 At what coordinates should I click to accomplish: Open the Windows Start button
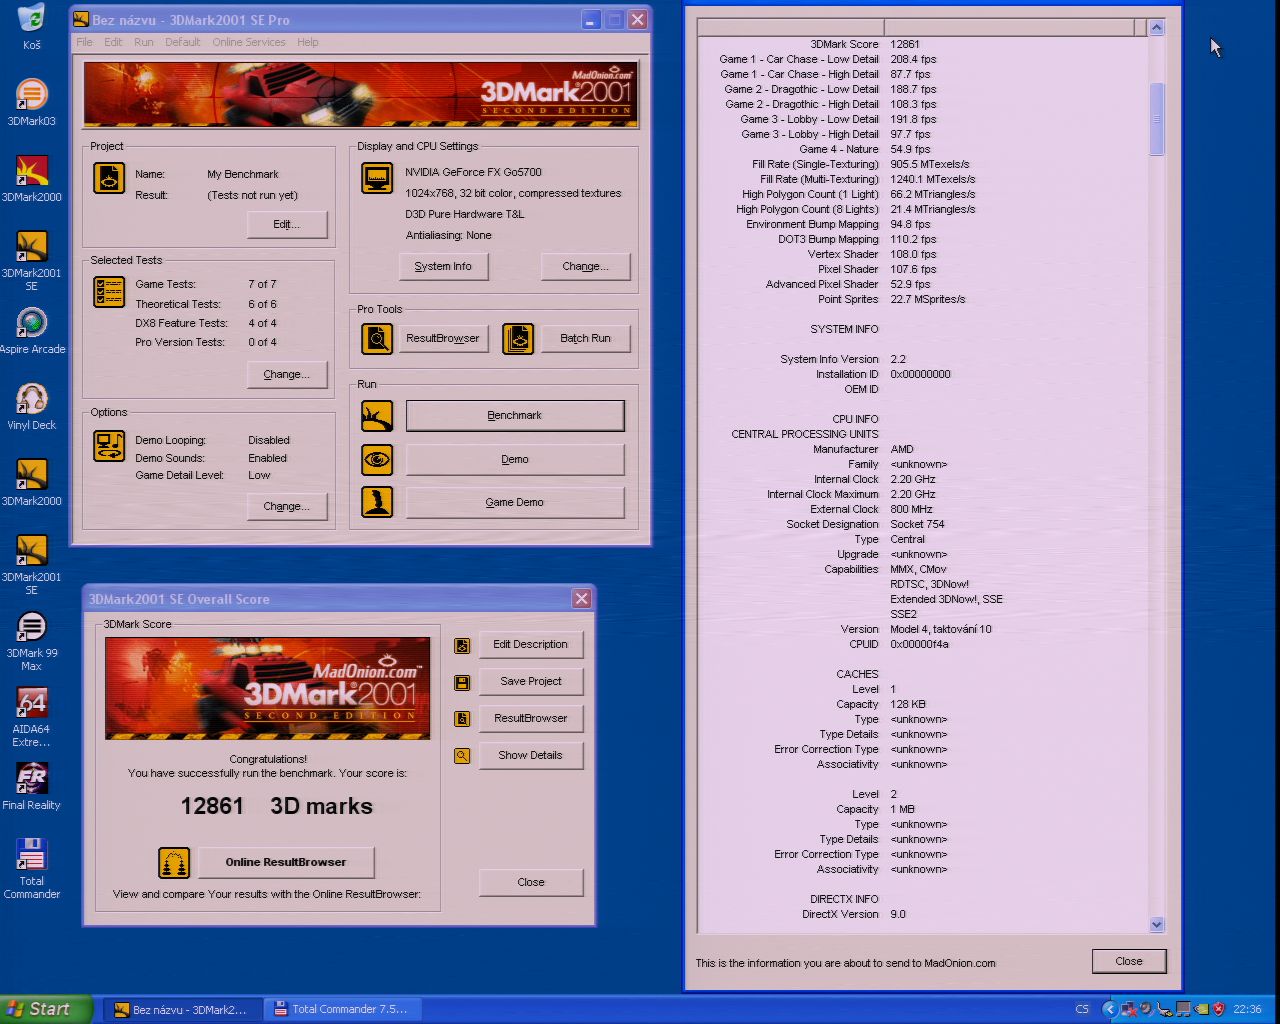click(x=46, y=1009)
